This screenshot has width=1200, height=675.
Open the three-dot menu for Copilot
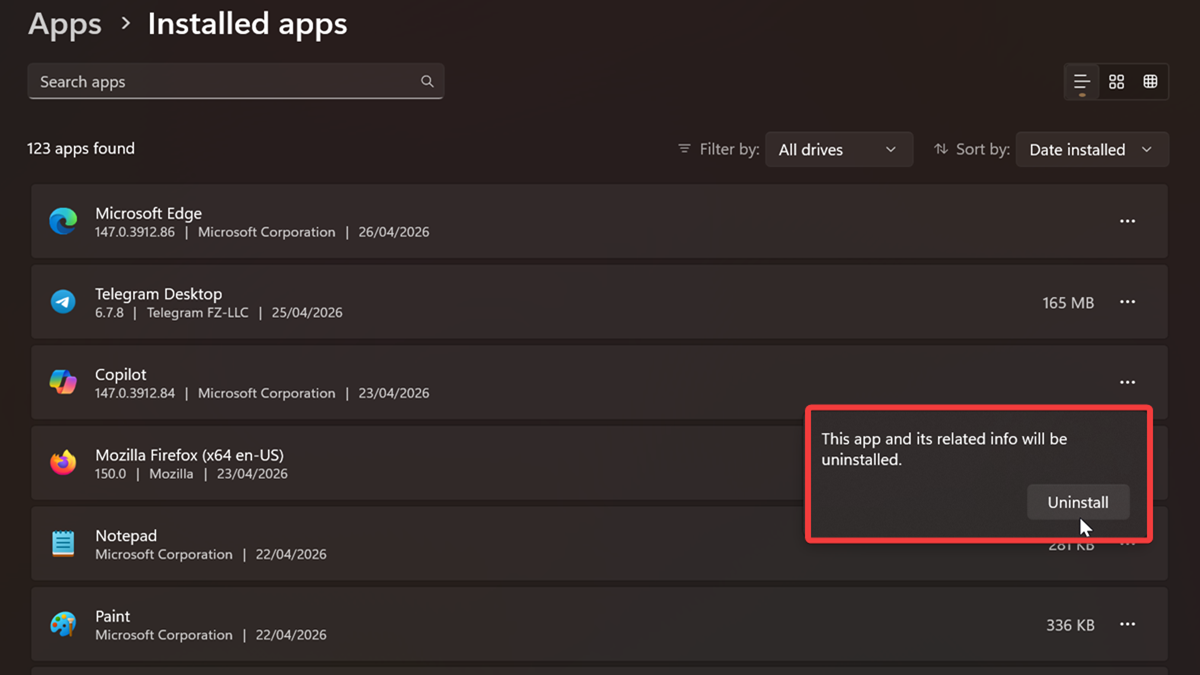coord(1127,382)
